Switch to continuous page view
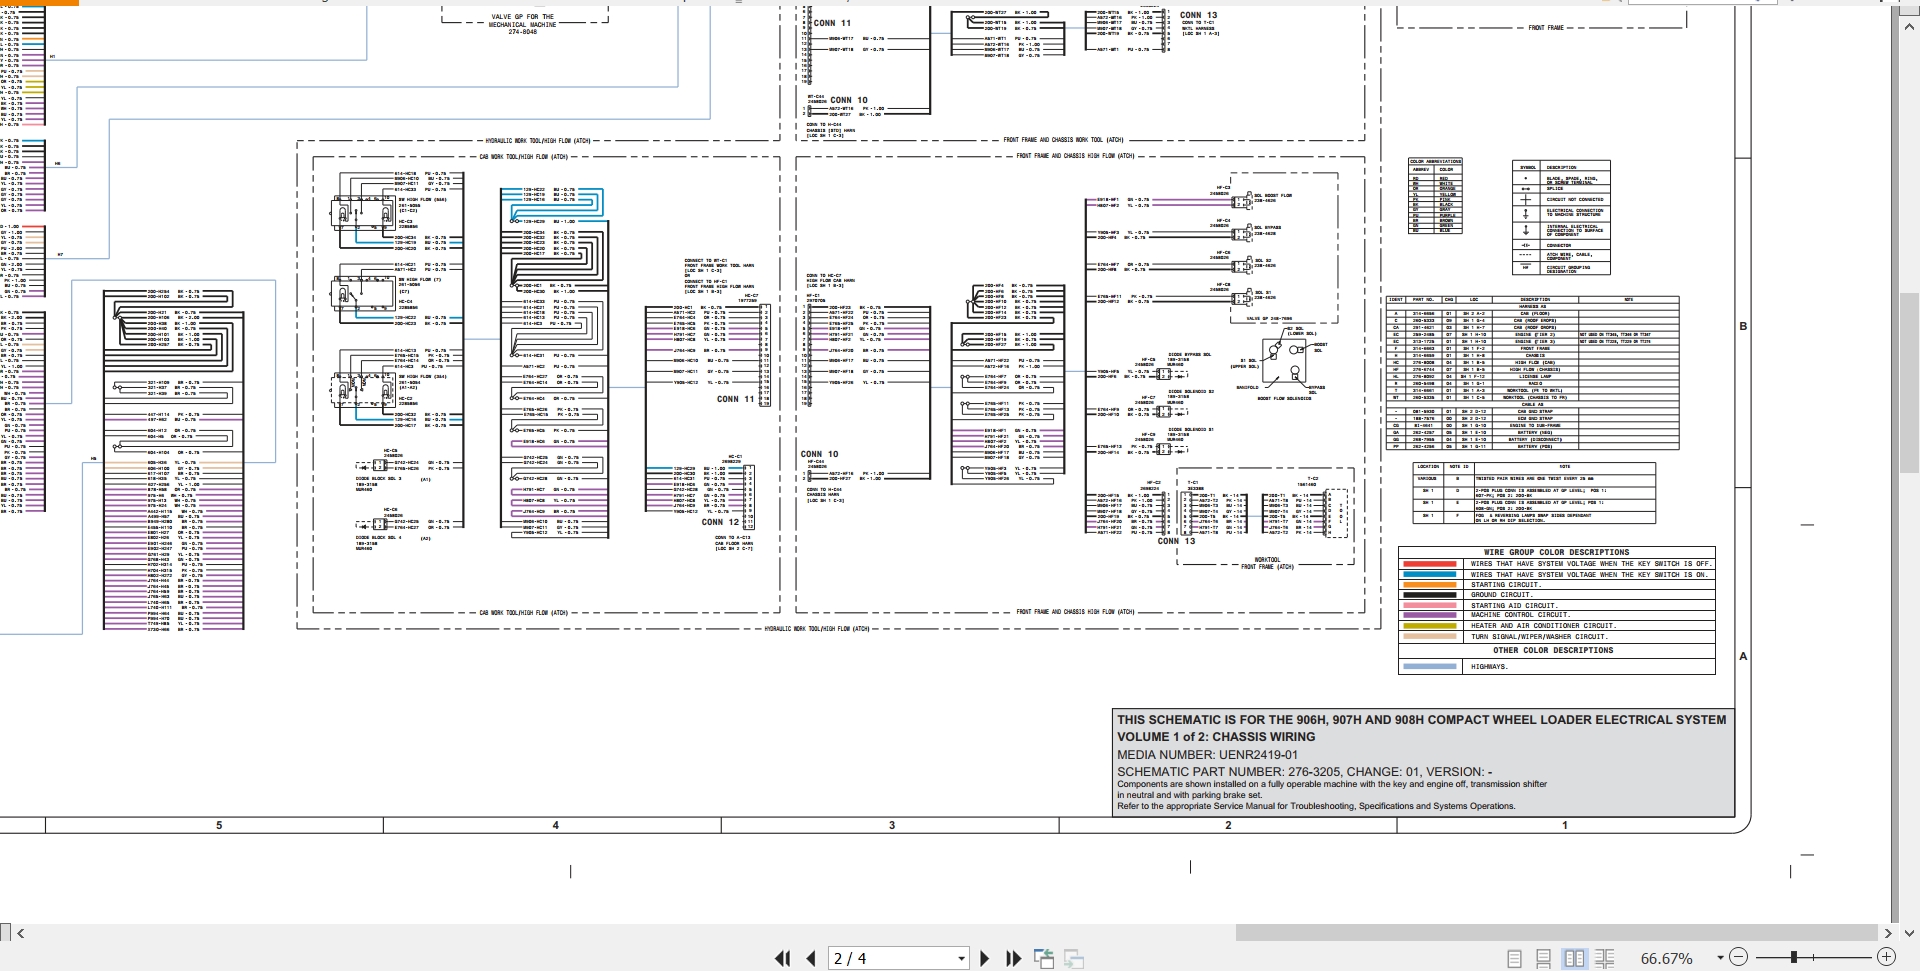1920x971 pixels. [1544, 959]
